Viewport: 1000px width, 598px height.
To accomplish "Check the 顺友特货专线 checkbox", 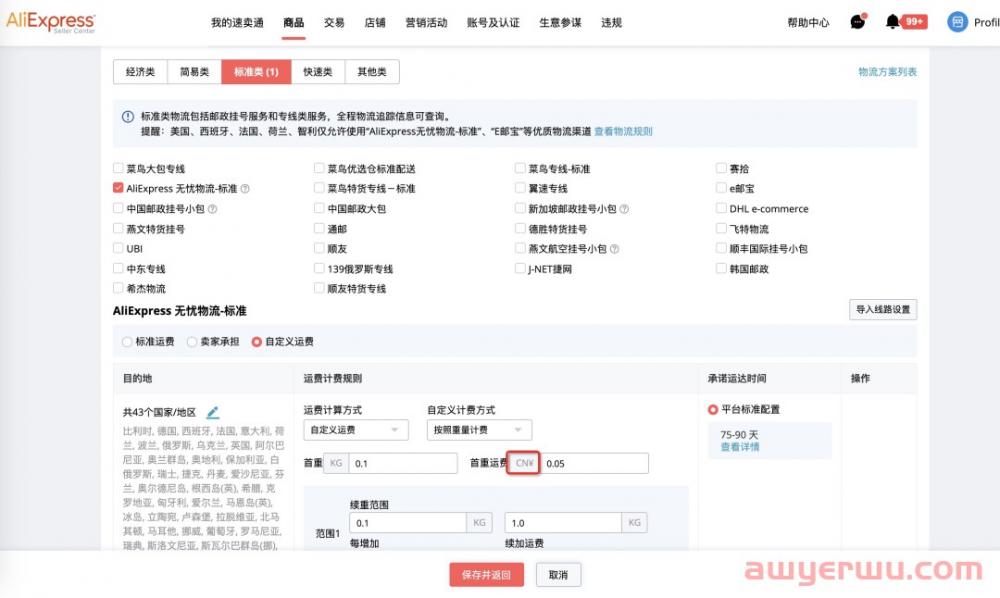I will point(319,288).
